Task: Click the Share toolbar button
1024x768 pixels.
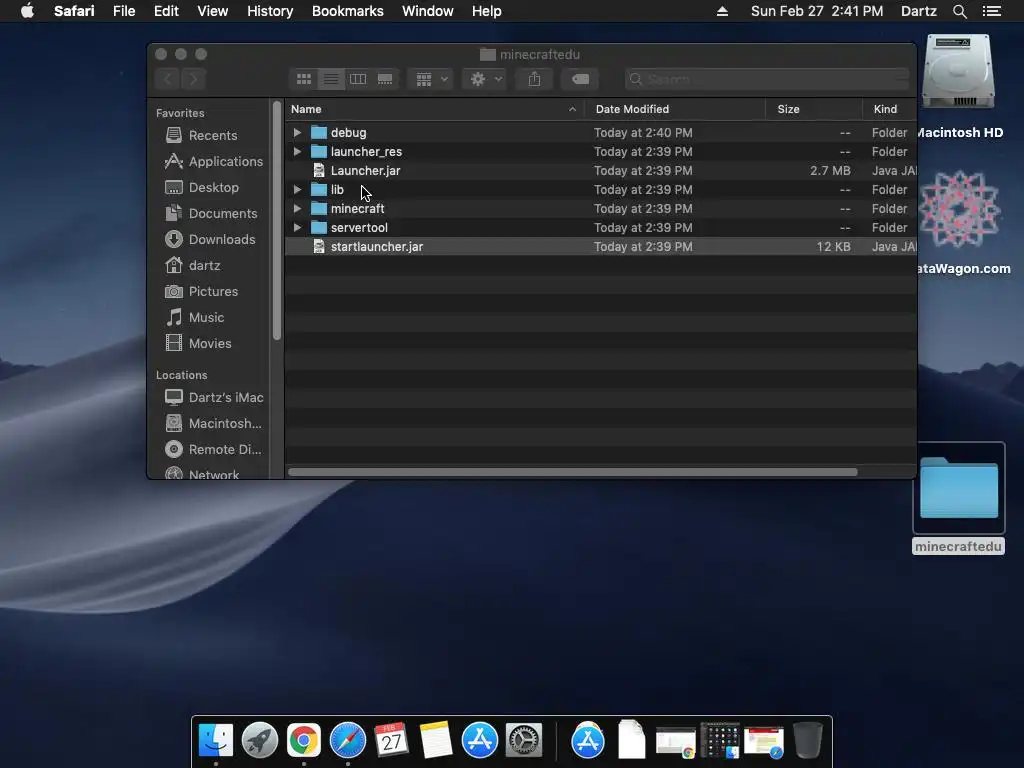Action: pos(534,79)
